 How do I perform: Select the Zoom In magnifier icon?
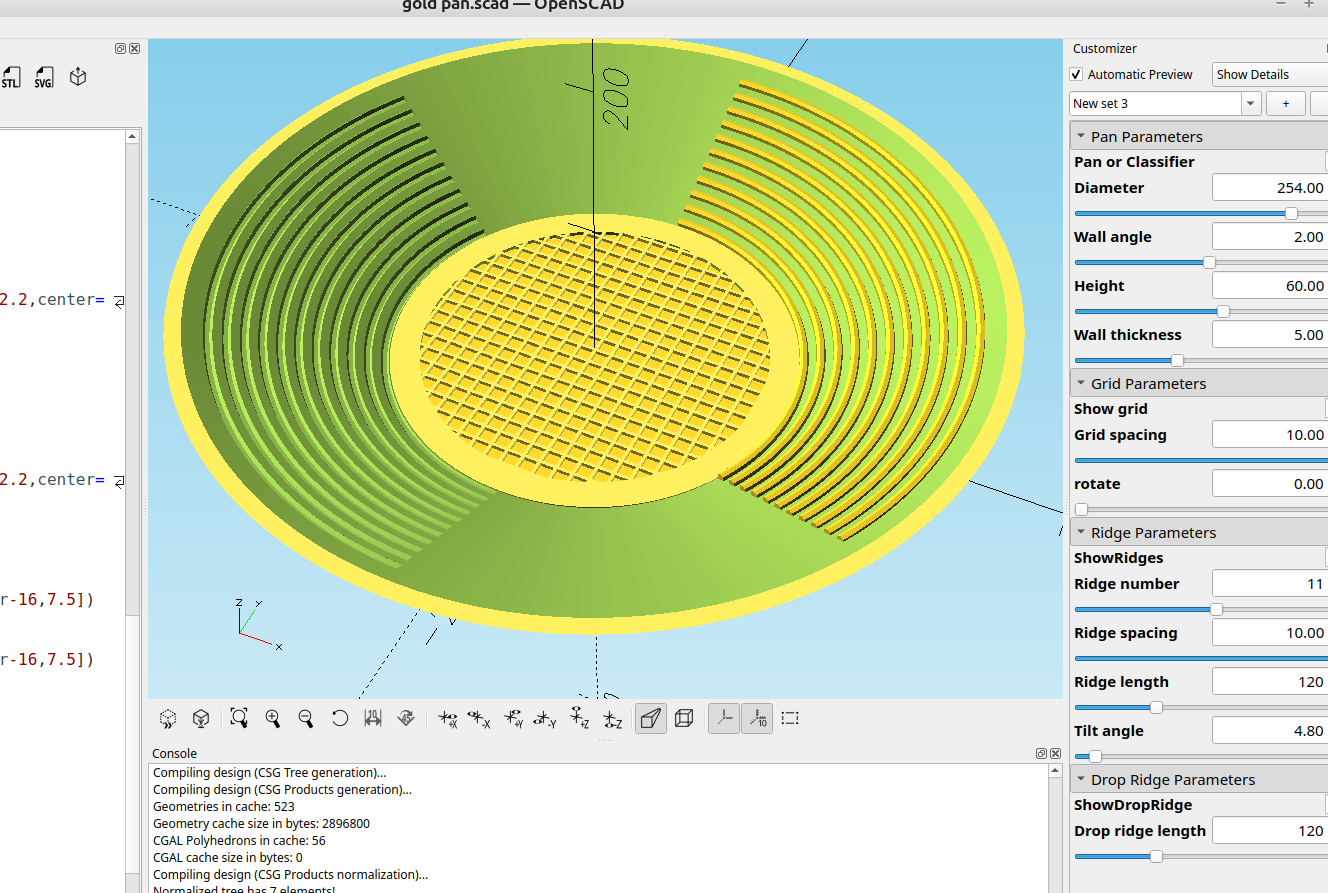(x=272, y=718)
